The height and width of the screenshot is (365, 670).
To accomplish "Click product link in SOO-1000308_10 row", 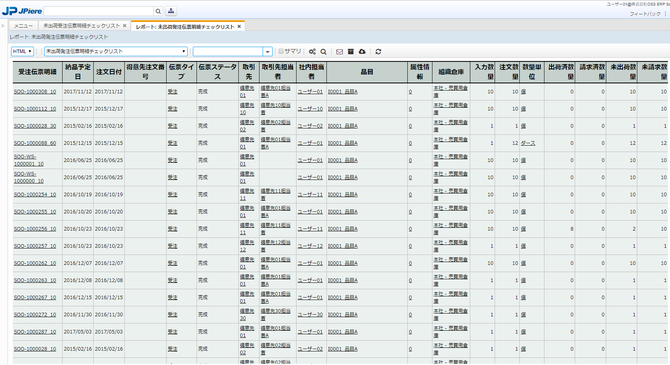I will pos(343,92).
